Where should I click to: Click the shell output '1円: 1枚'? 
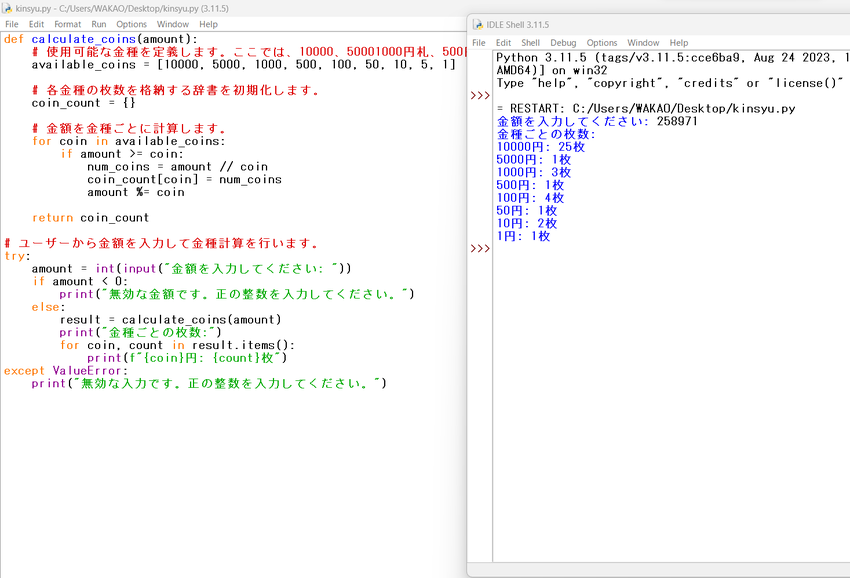click(523, 236)
